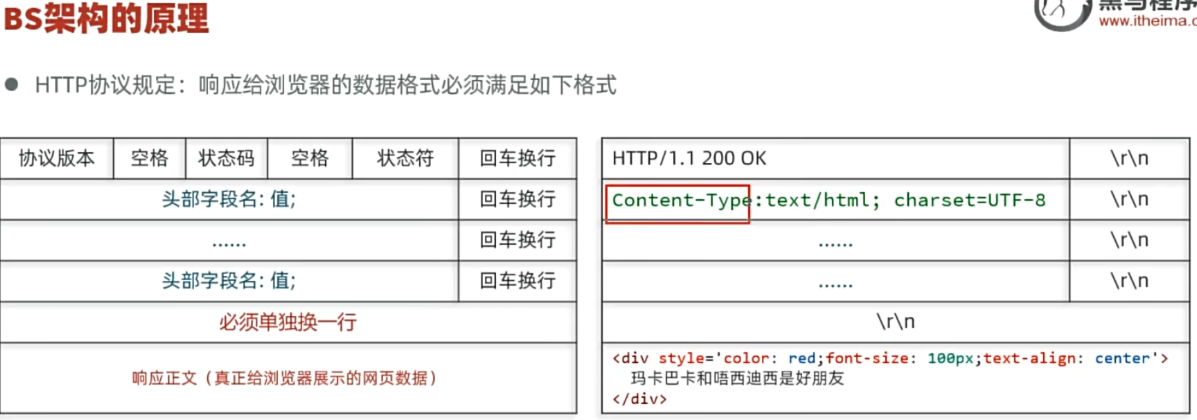Click the HTTP/1.1 200 OK cell
1197x420 pixels.
click(836, 159)
